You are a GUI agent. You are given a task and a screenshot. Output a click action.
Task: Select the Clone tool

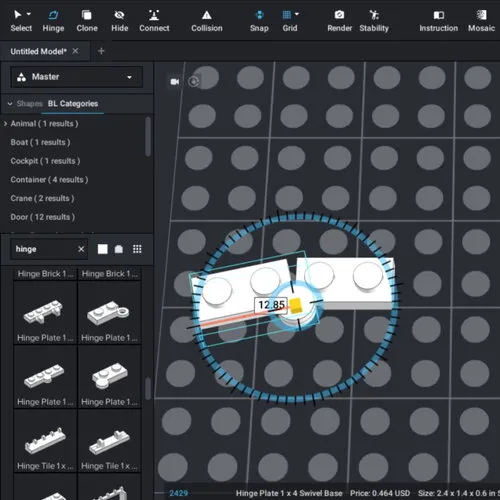[87, 21]
